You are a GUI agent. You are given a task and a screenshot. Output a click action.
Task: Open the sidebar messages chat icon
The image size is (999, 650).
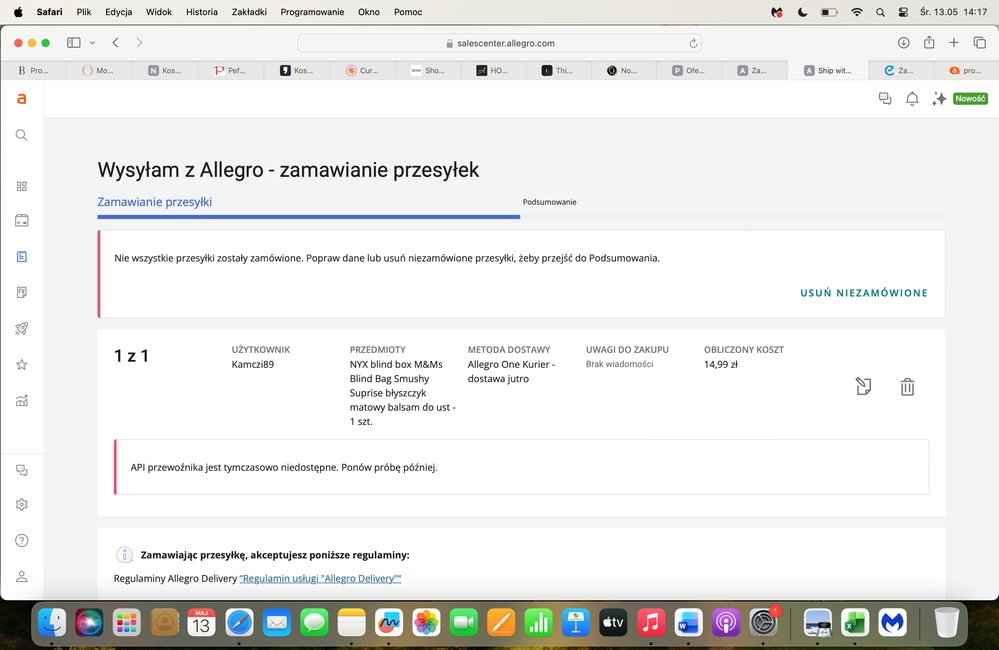tap(22, 470)
